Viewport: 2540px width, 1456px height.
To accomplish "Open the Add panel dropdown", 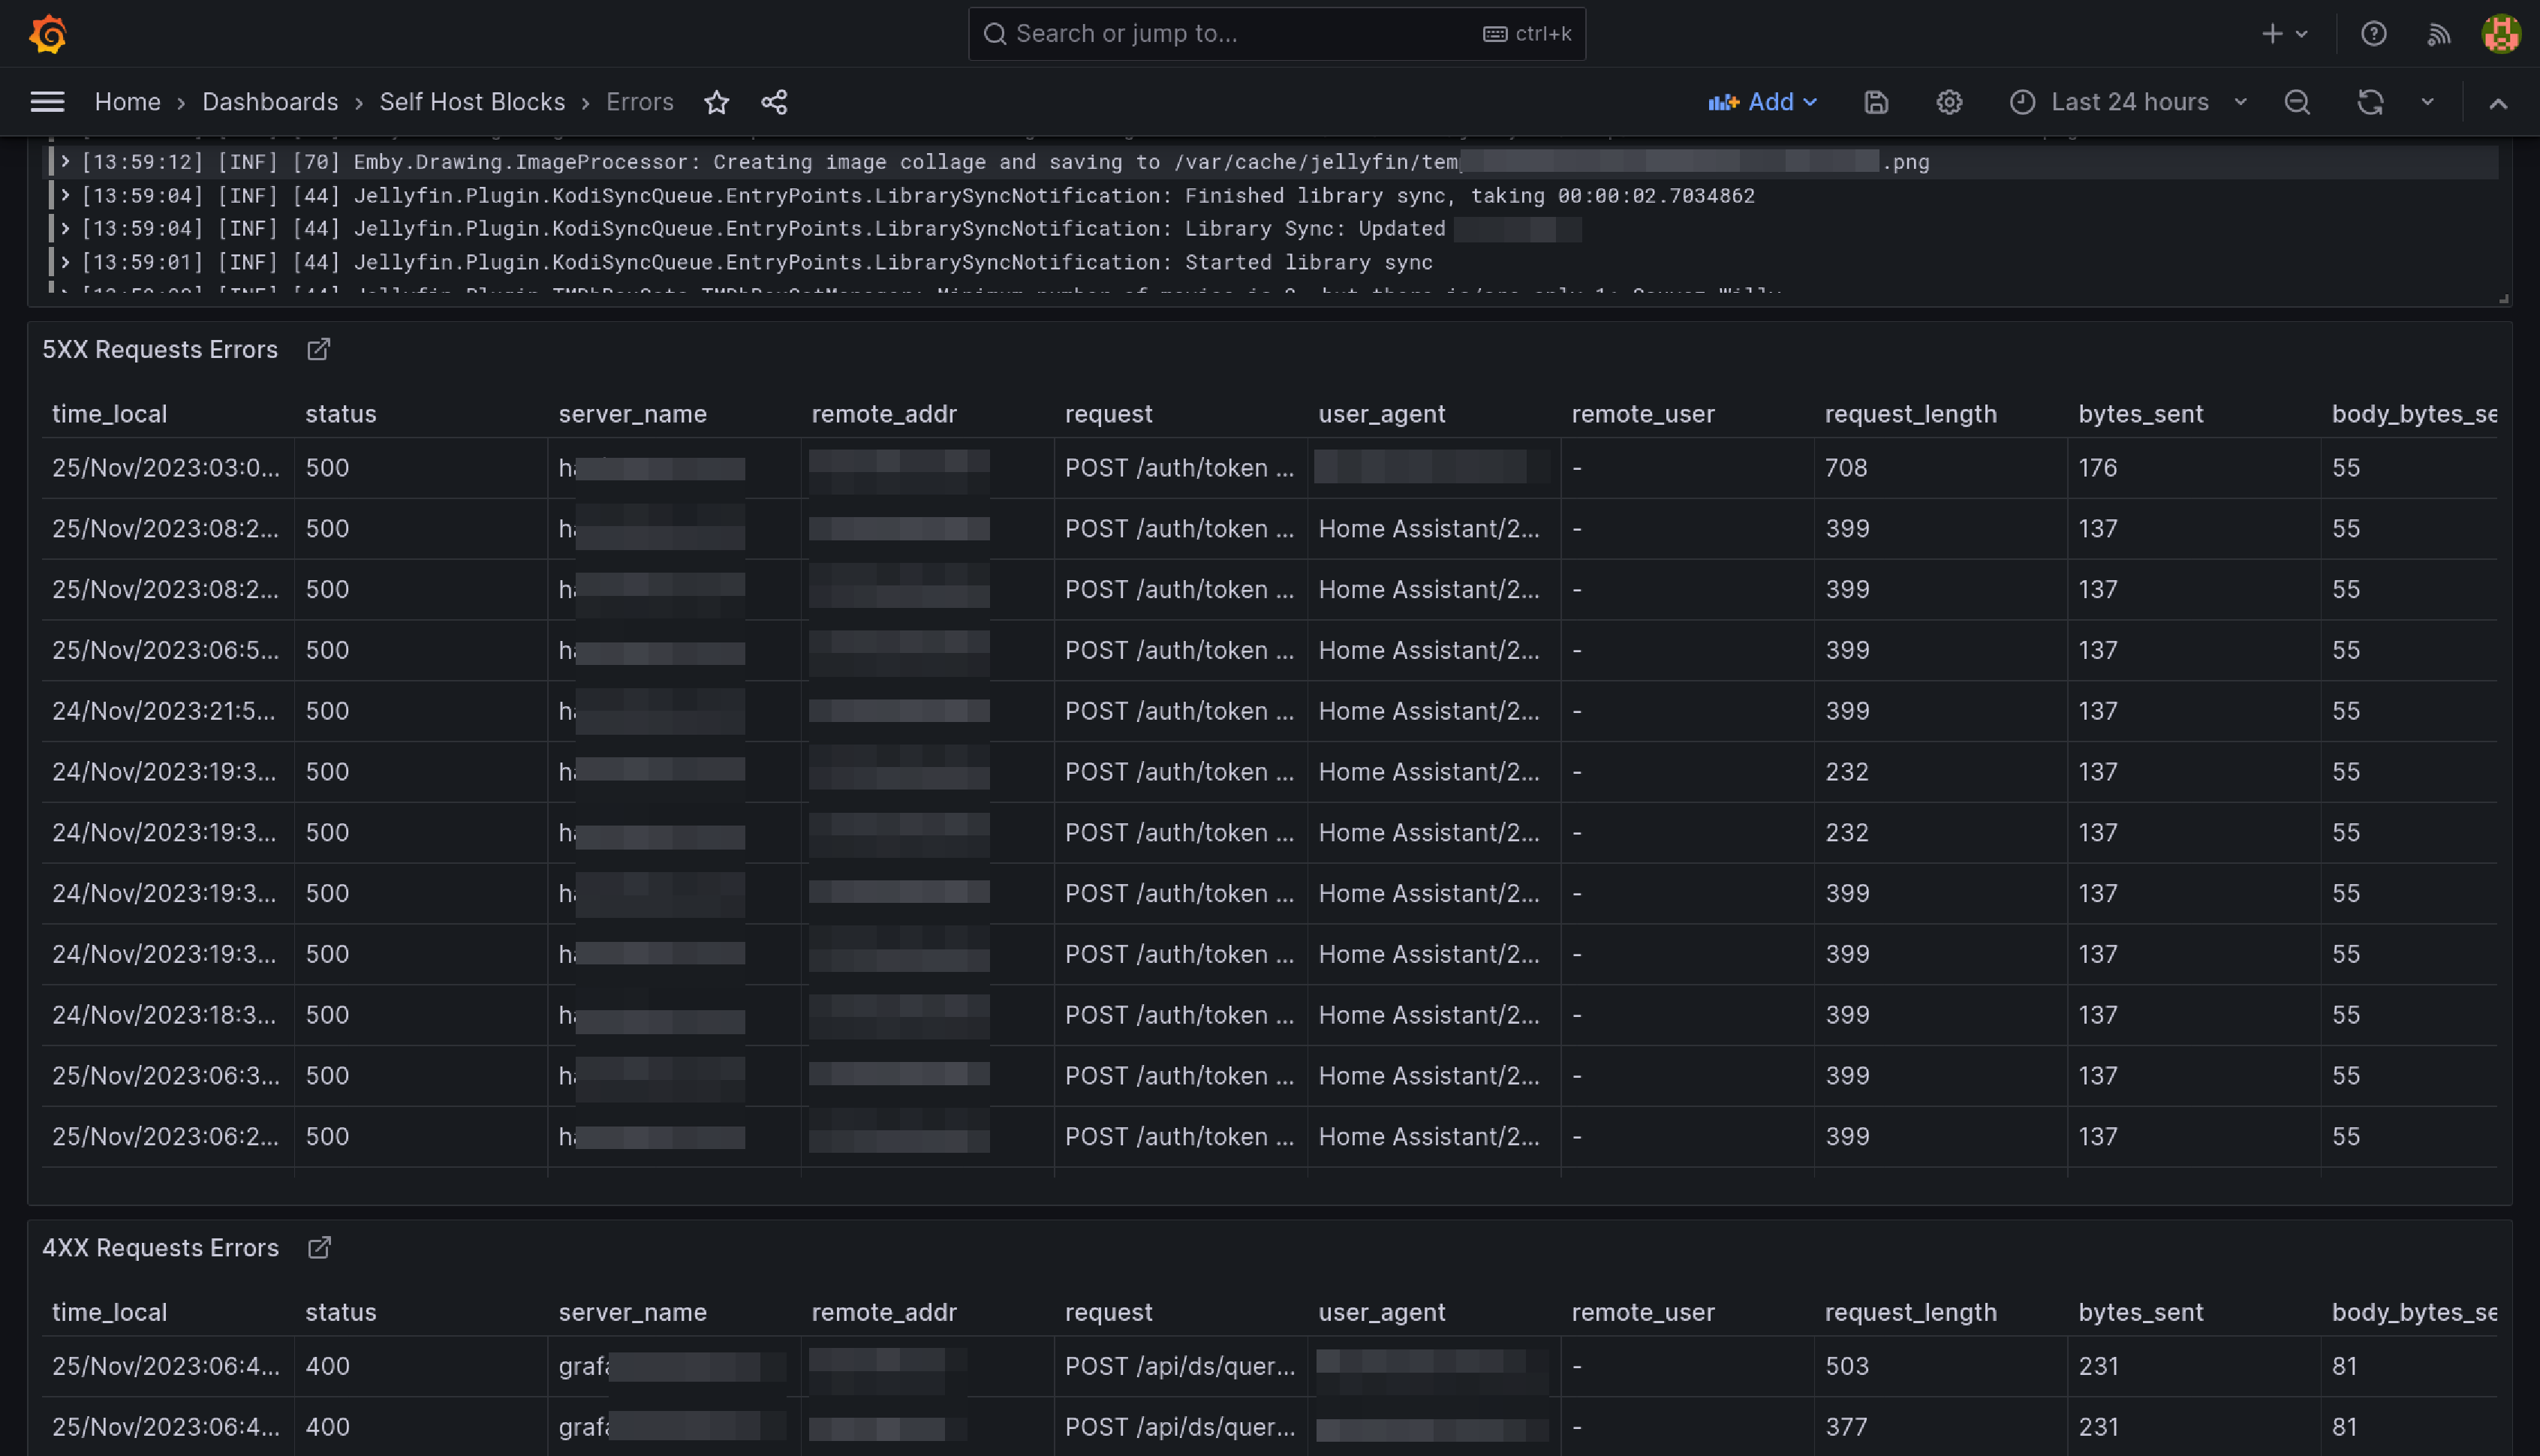I will [x=1763, y=102].
